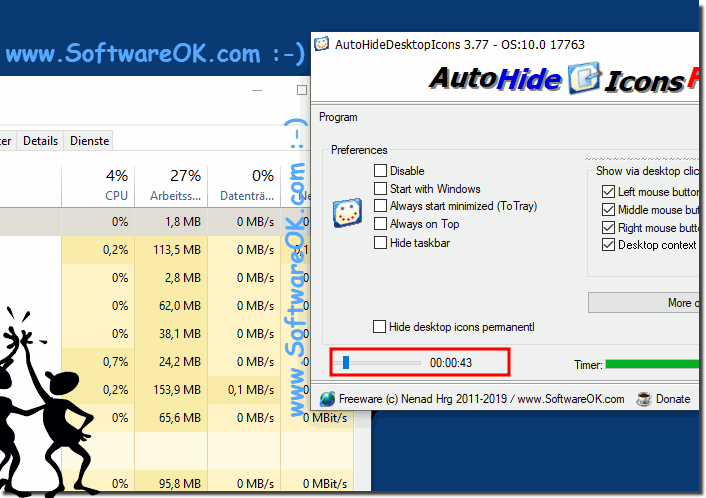706x498 pixels.
Task: Click the coffee cup Donate icon
Action: click(644, 399)
